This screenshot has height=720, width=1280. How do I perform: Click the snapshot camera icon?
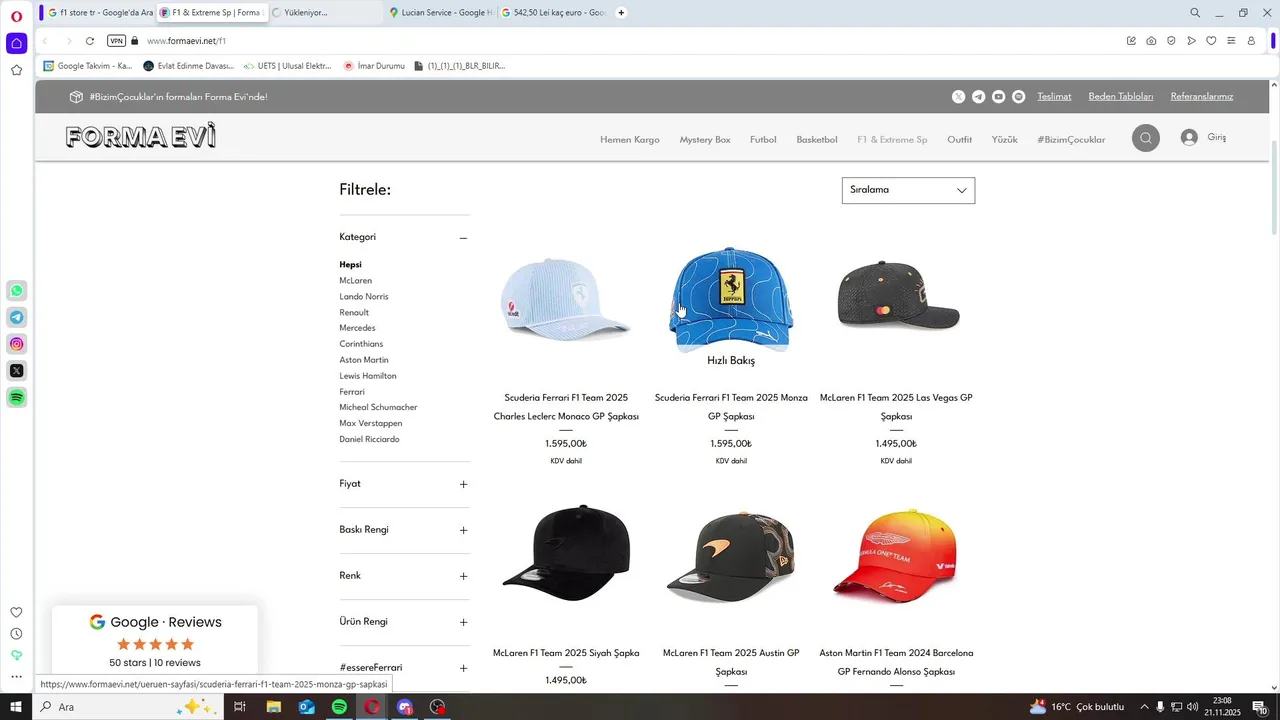(x=1151, y=41)
